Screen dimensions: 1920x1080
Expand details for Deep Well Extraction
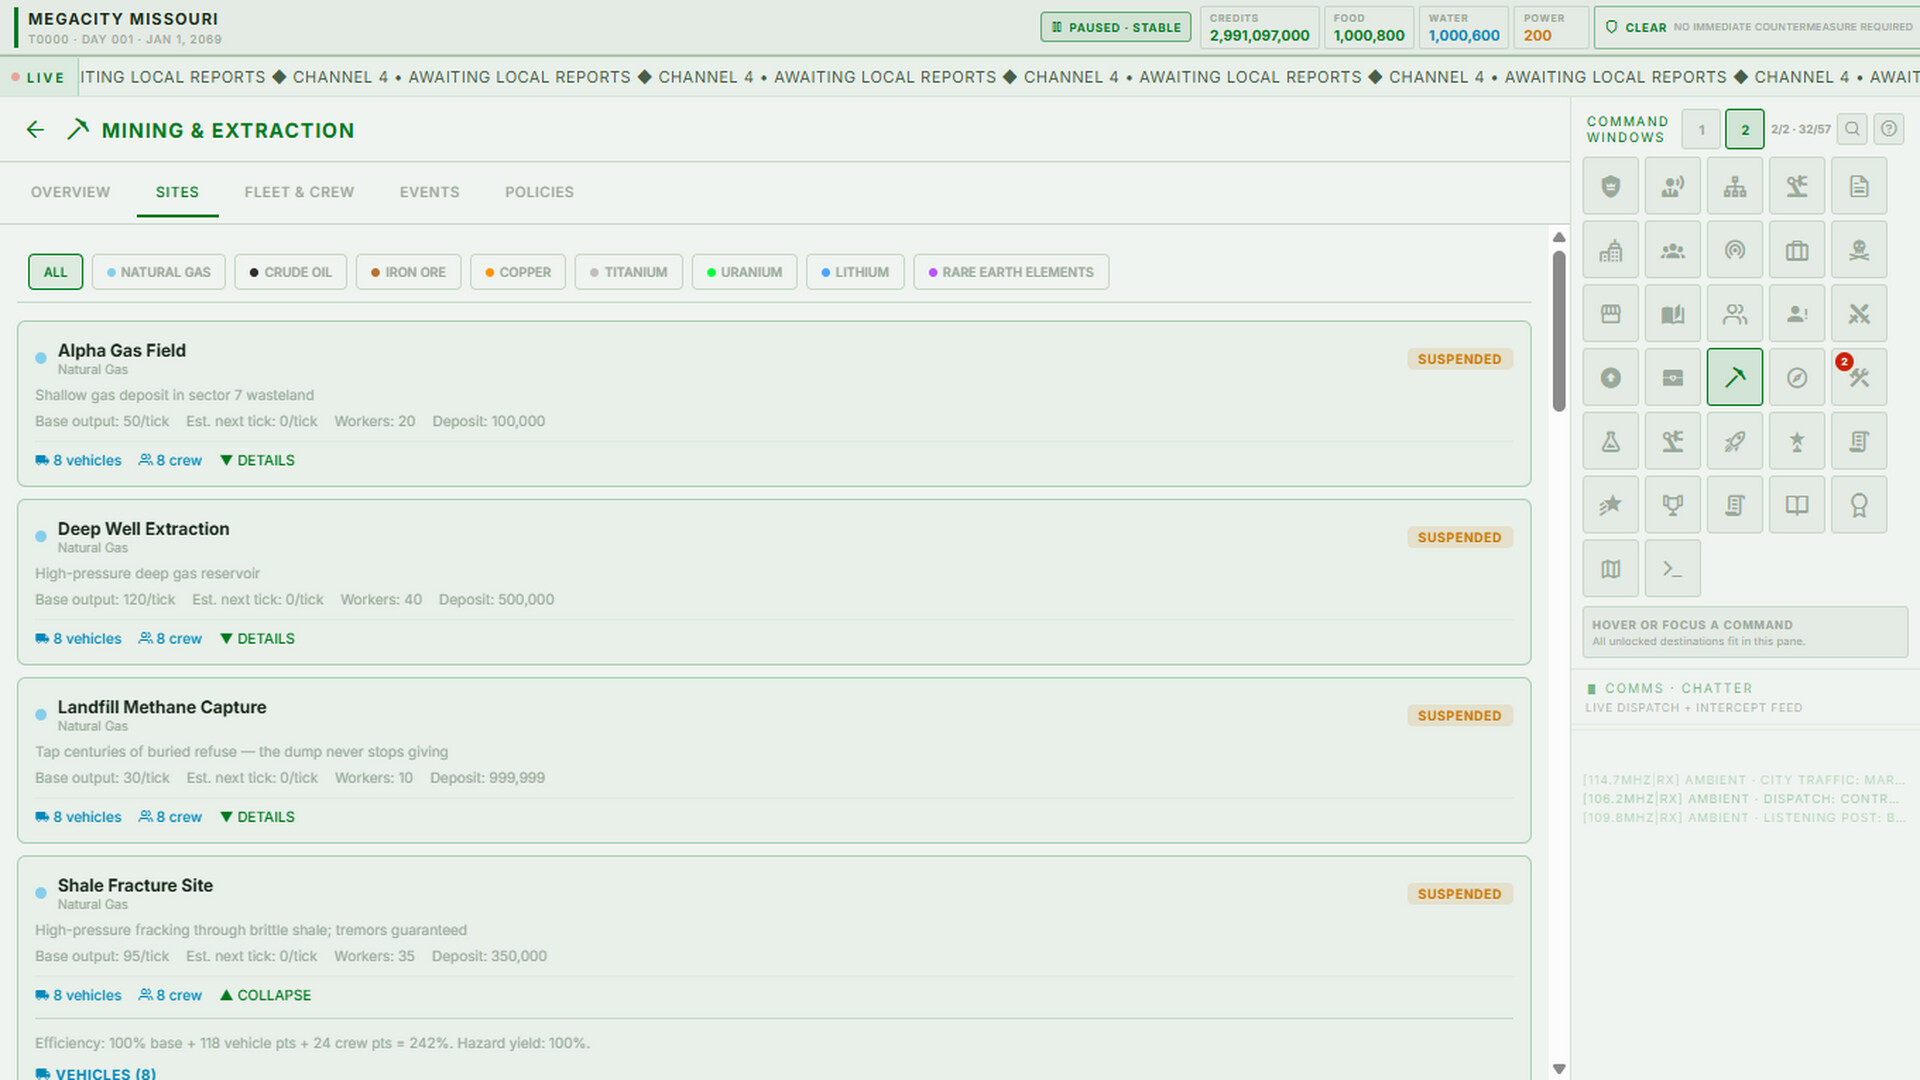click(x=257, y=638)
